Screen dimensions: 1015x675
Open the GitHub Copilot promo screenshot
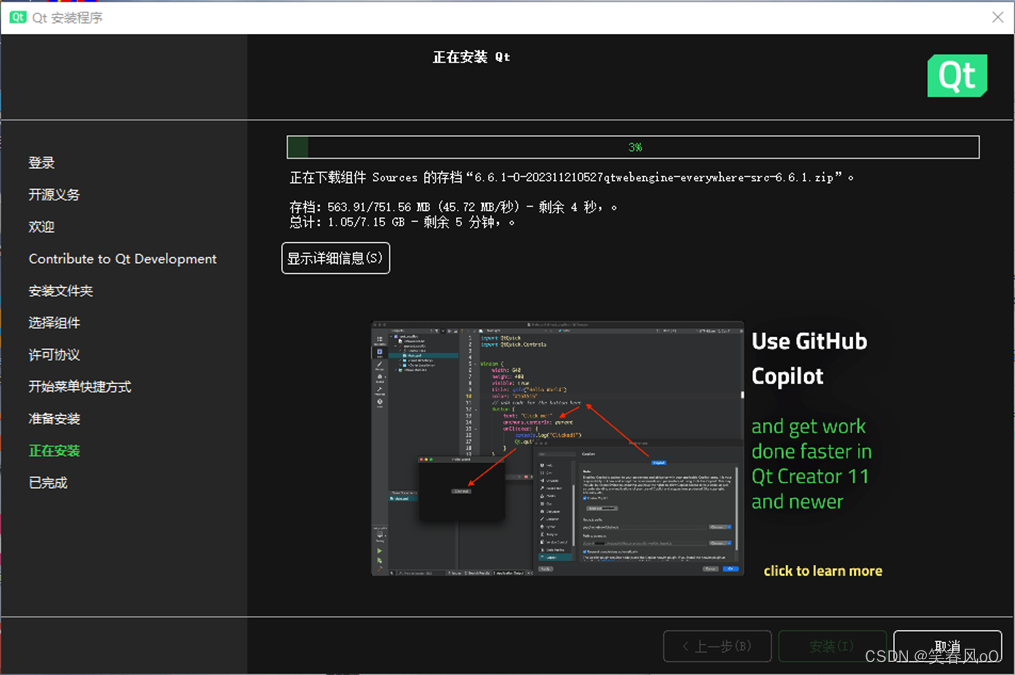tap(557, 448)
